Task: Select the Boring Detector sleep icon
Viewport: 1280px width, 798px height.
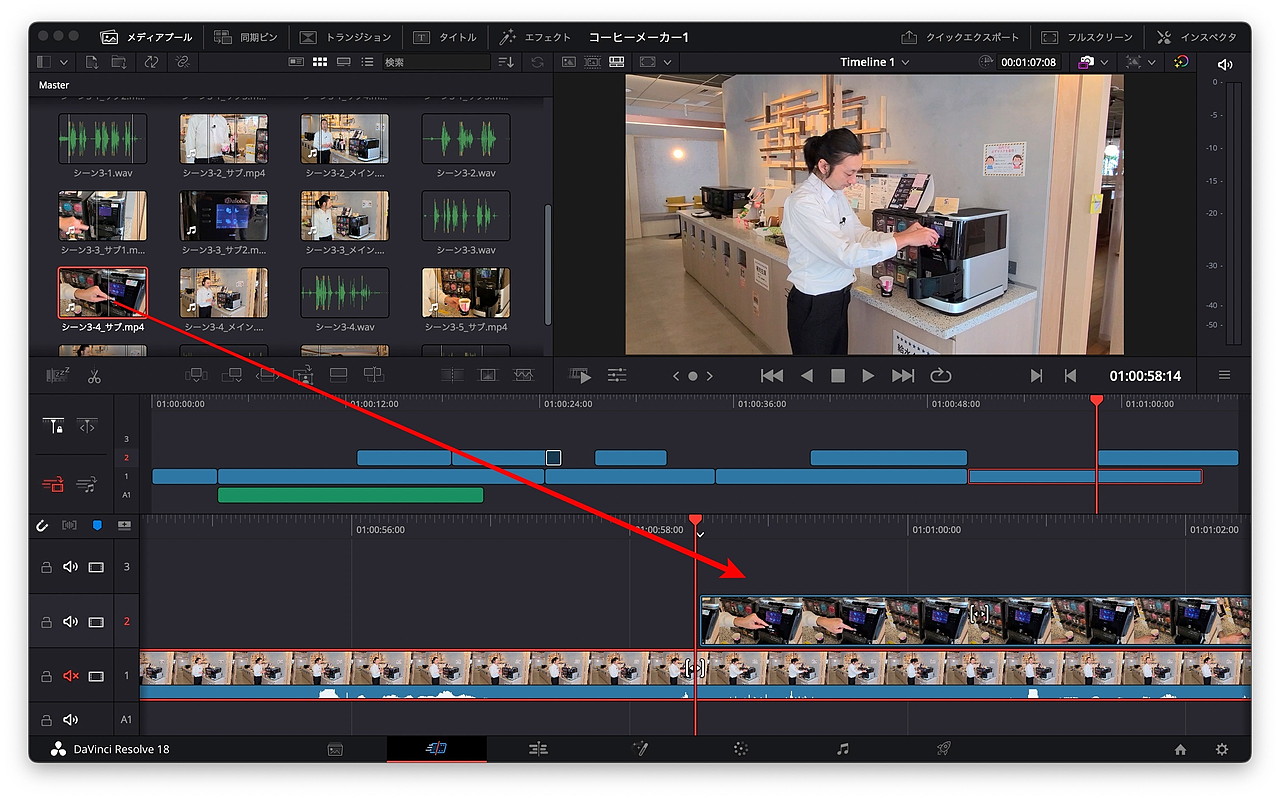Action: coord(59,376)
